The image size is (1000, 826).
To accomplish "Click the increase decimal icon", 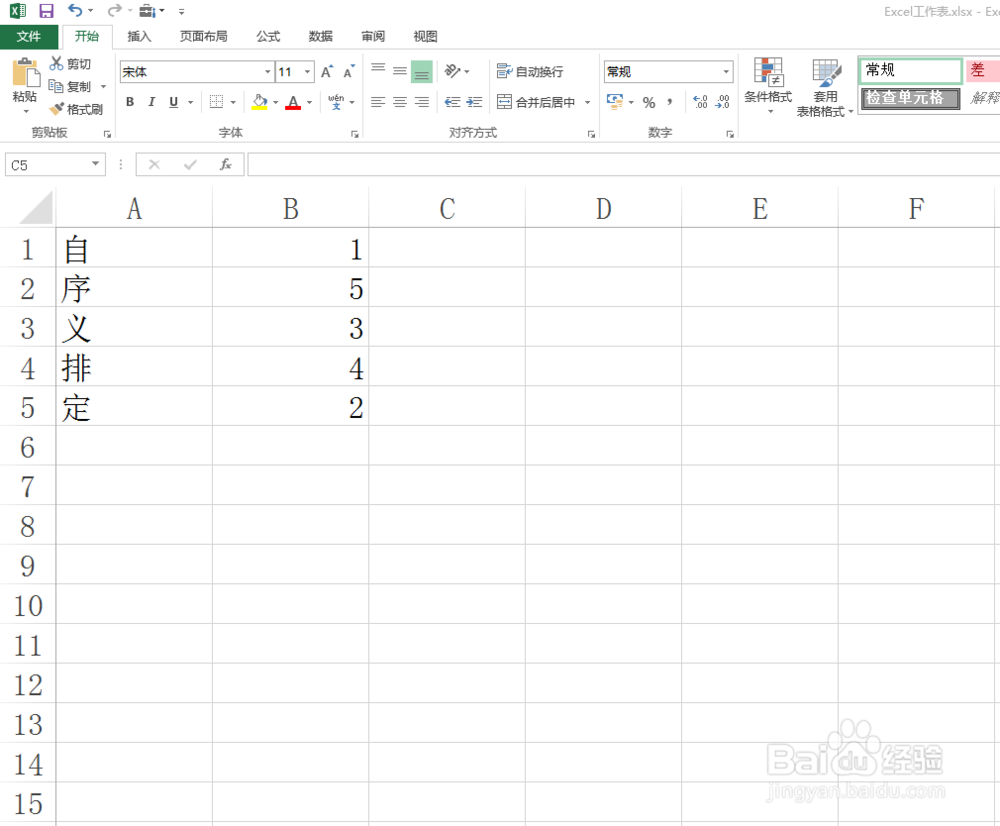I will click(x=700, y=101).
